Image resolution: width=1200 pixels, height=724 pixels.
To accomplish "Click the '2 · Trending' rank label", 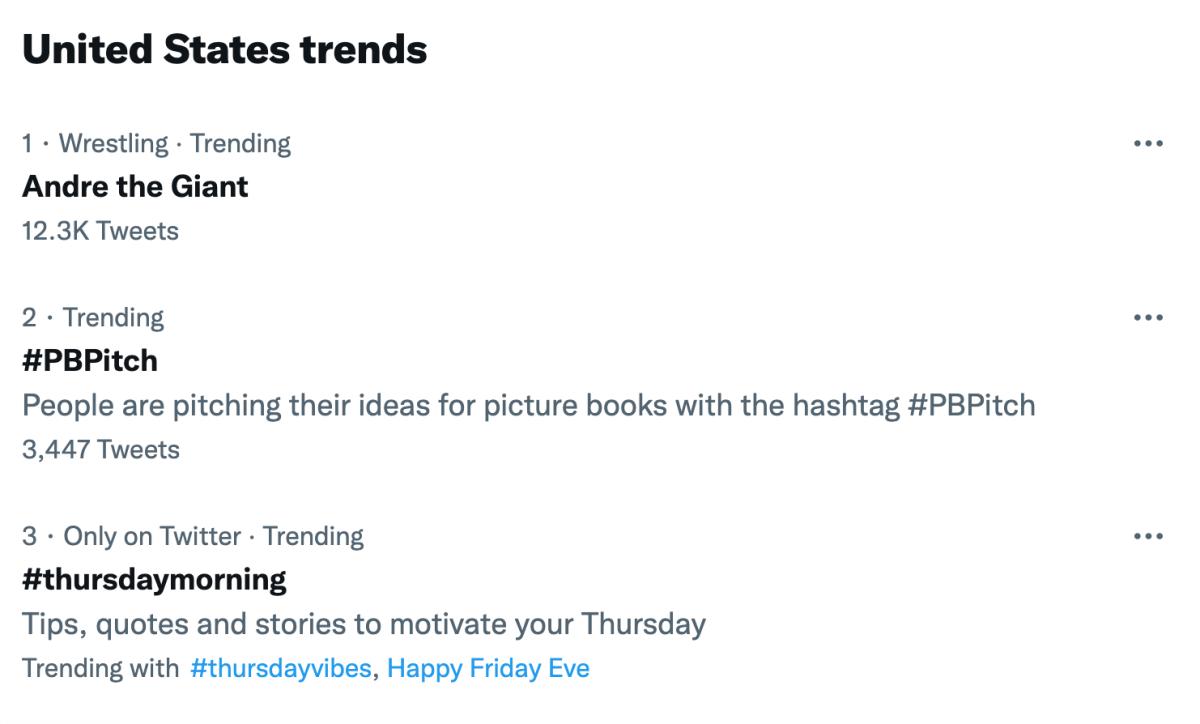I will (93, 318).
